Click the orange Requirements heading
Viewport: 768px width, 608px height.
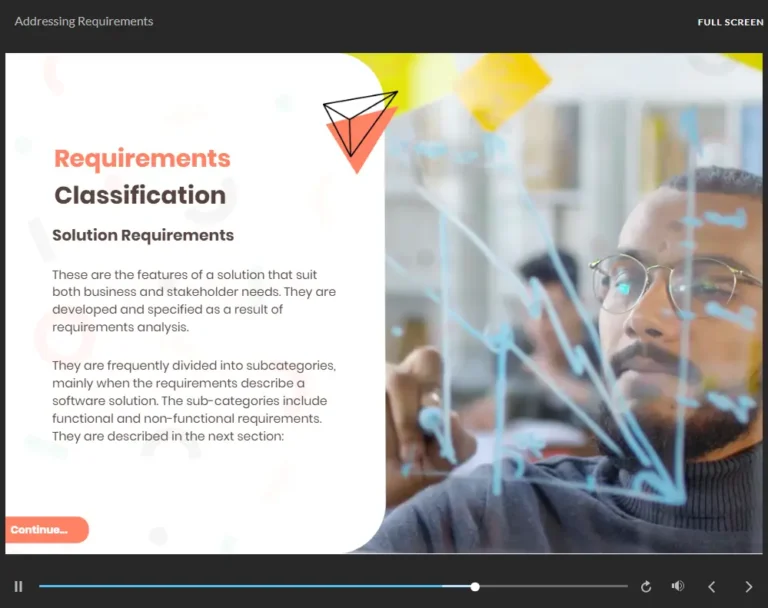click(x=142, y=159)
